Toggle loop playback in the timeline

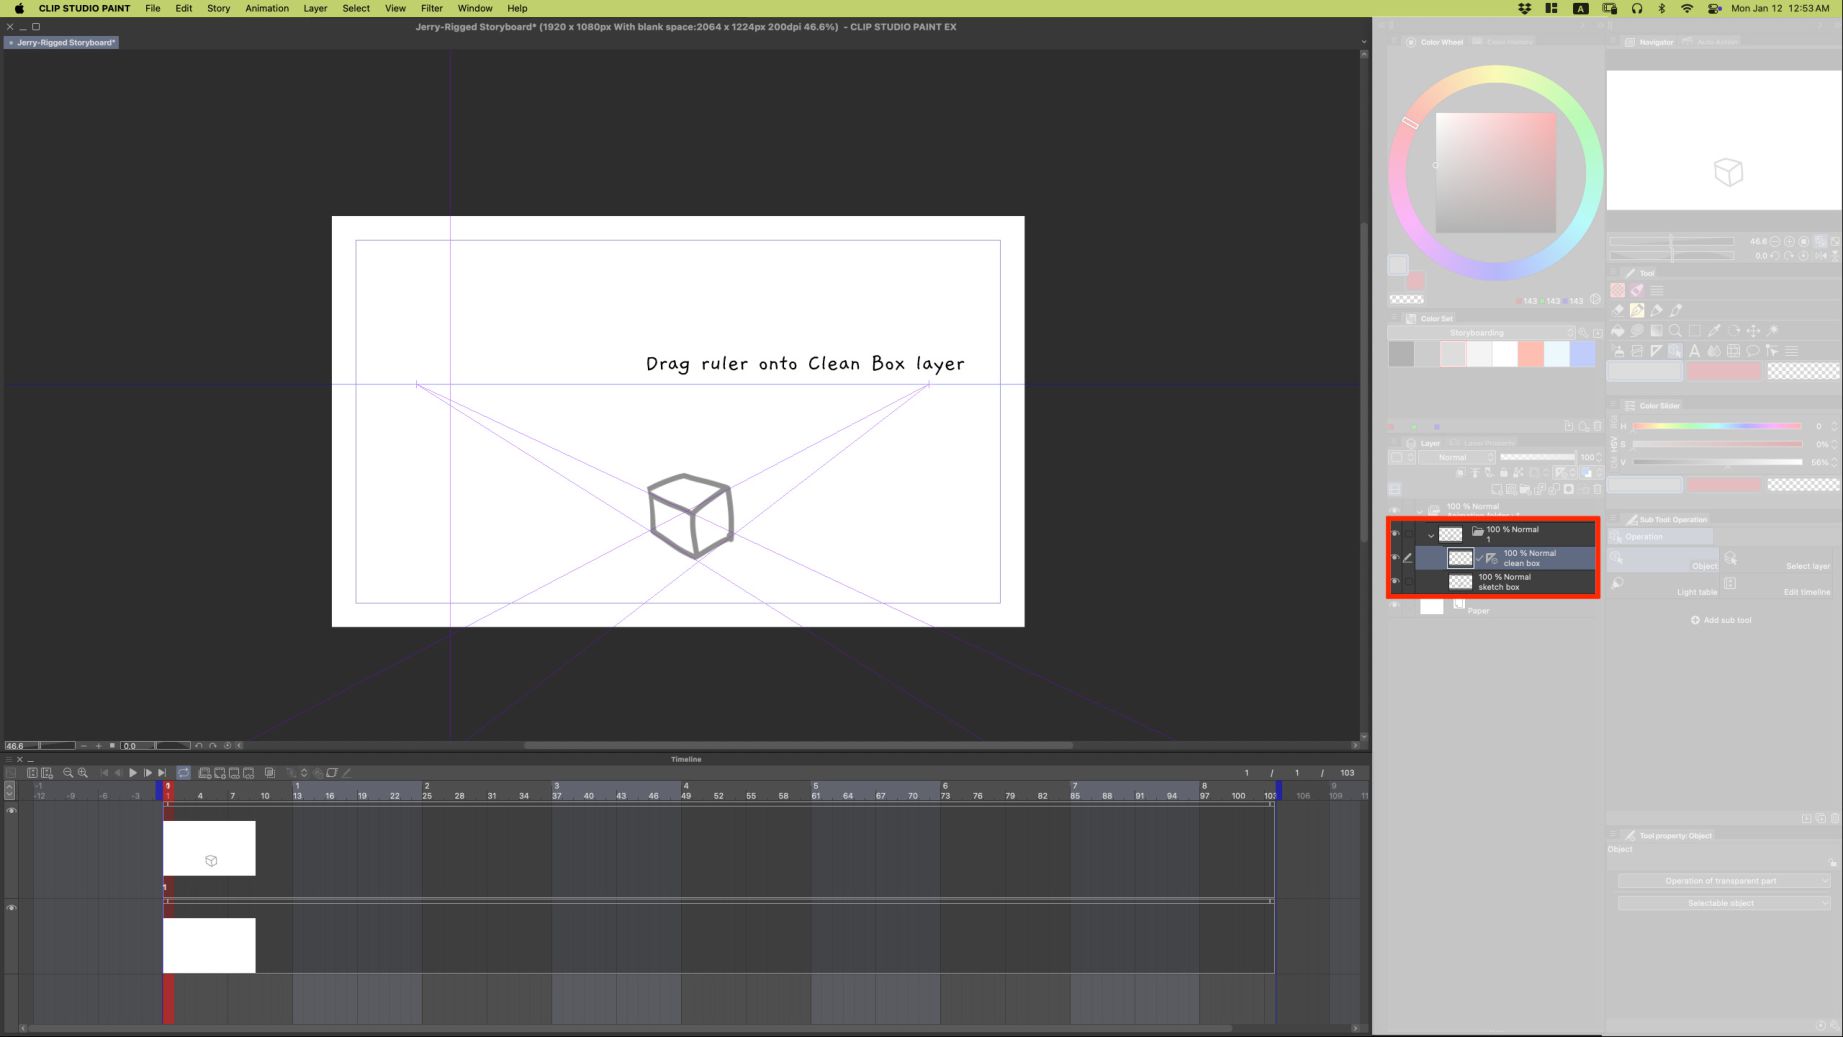pyautogui.click(x=183, y=773)
